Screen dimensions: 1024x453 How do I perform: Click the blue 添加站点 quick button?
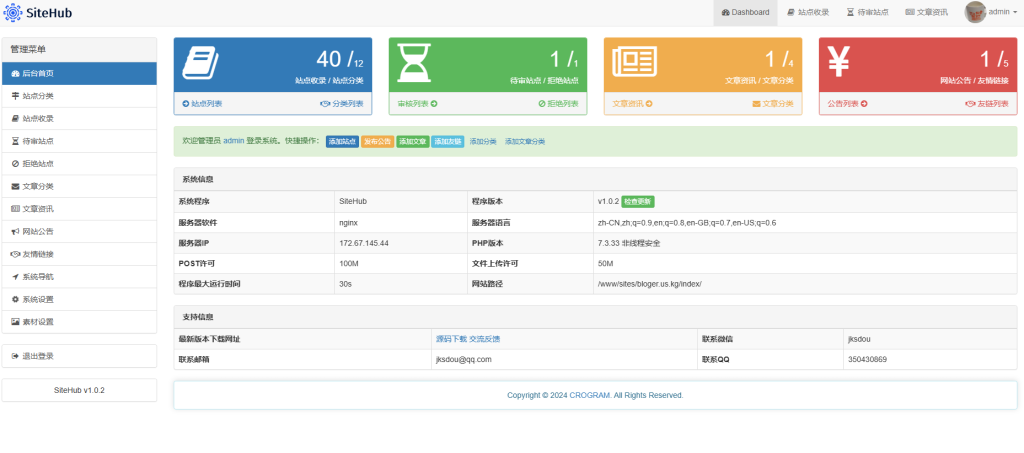[342, 142]
